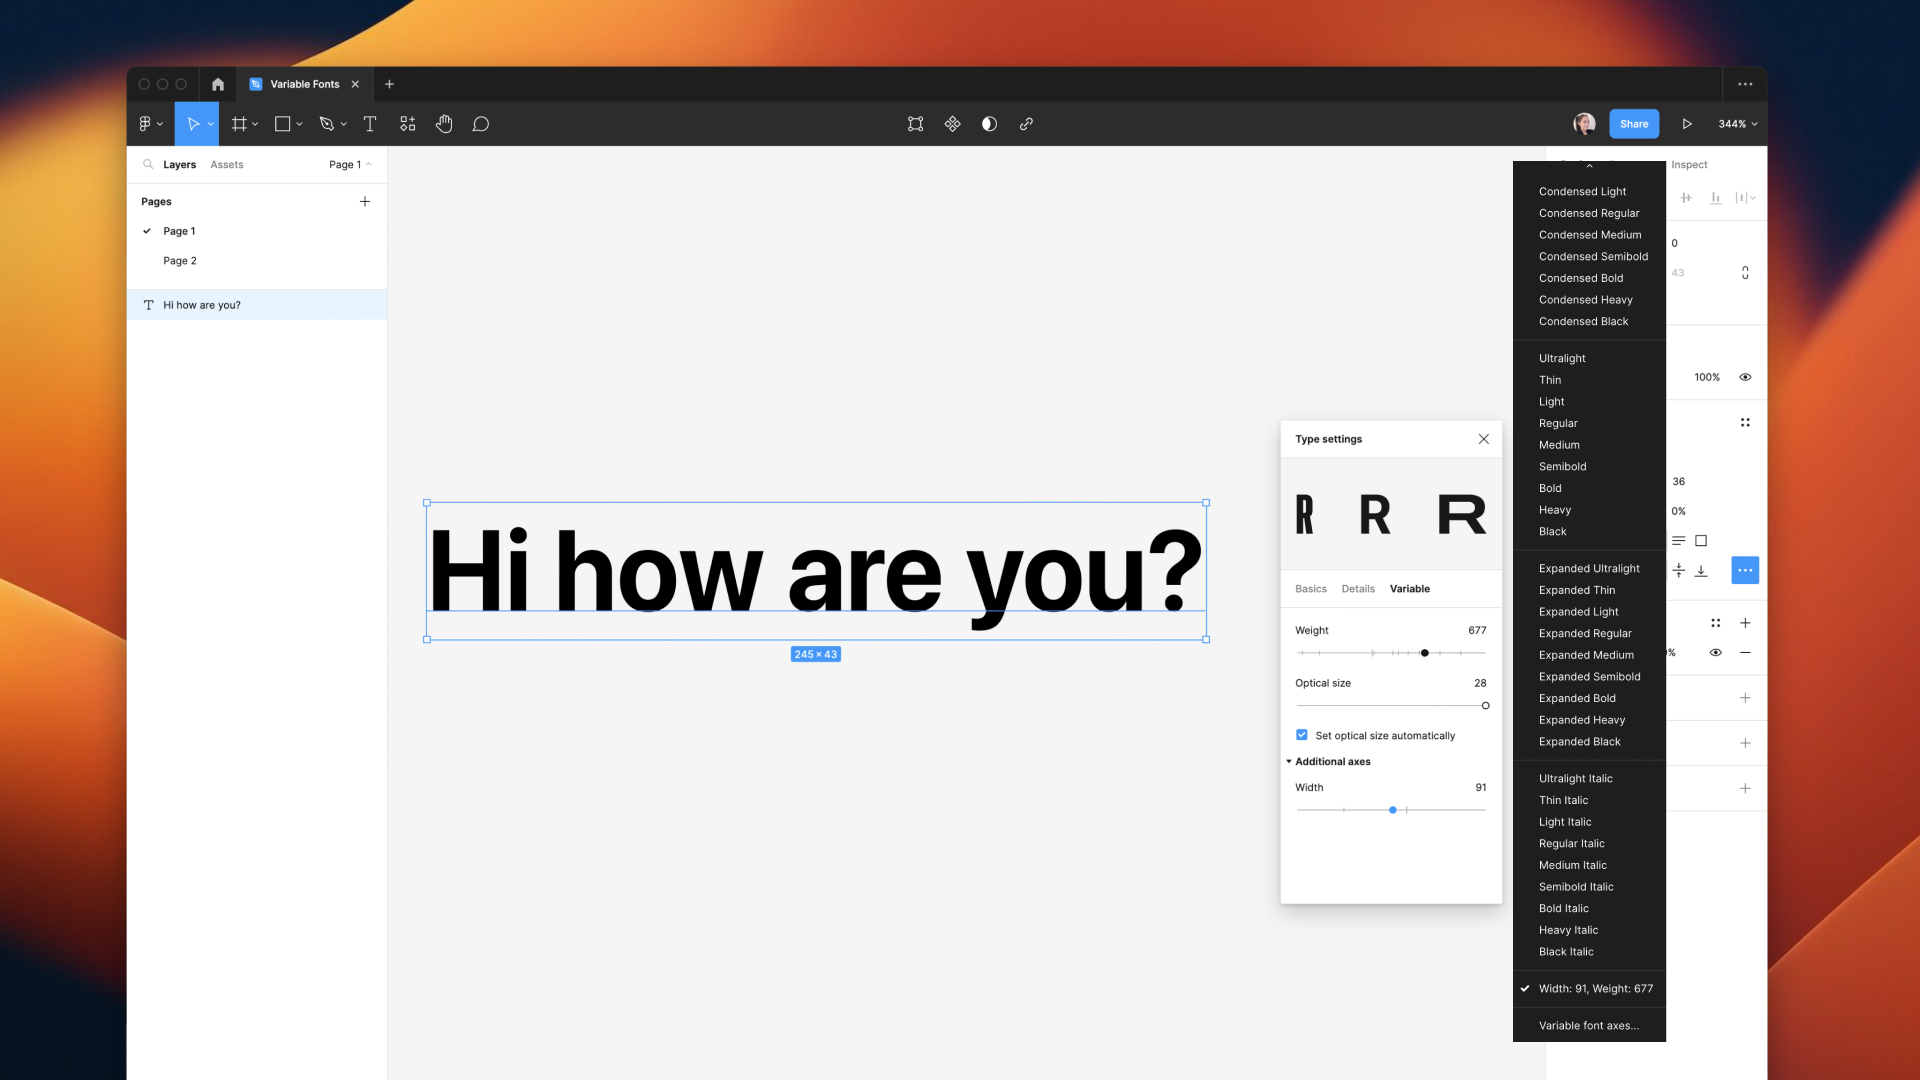Toggle layer visibility eye beside 100%
1920x1080 pixels.
pyautogui.click(x=1745, y=377)
